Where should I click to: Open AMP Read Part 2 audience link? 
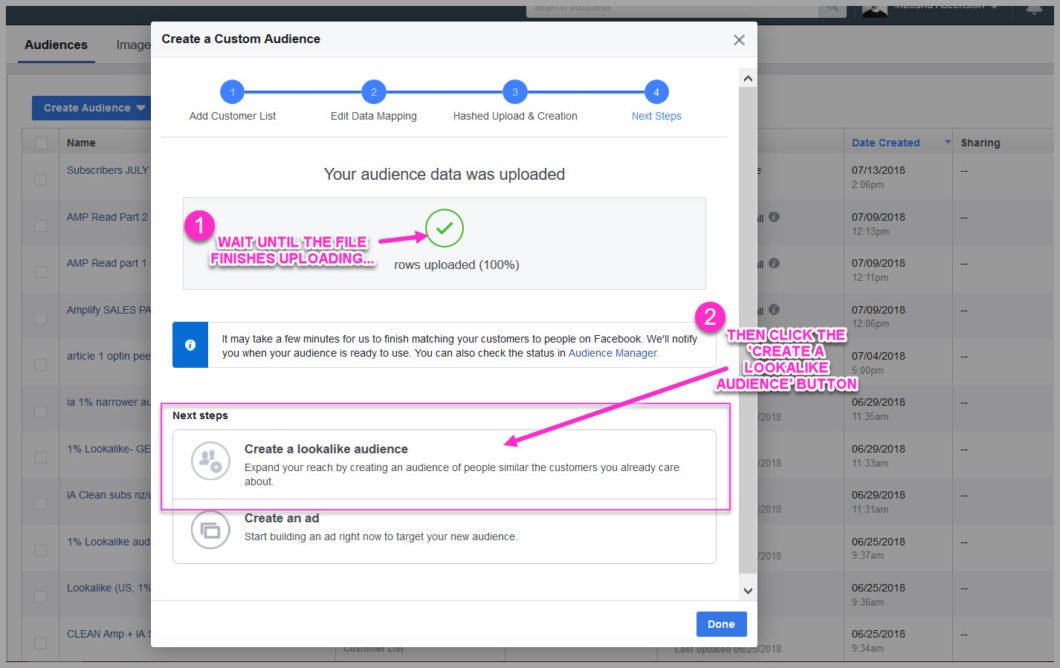[107, 217]
